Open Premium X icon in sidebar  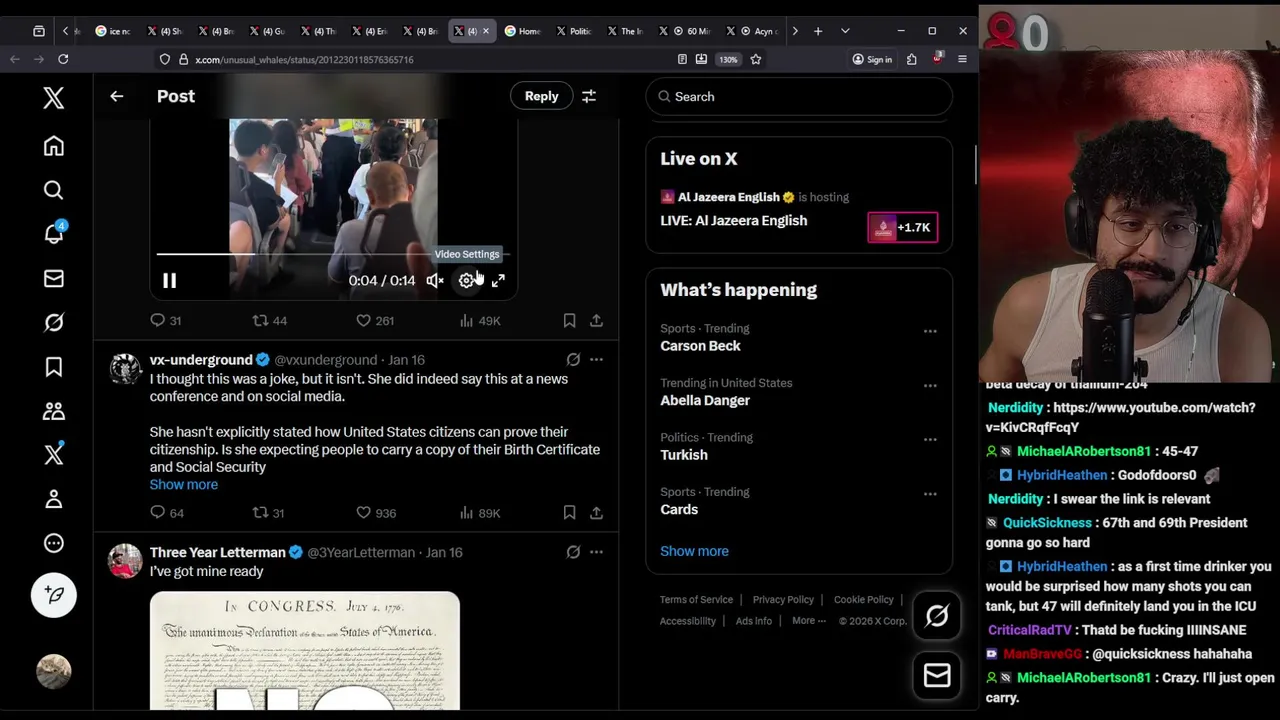[x=54, y=454]
